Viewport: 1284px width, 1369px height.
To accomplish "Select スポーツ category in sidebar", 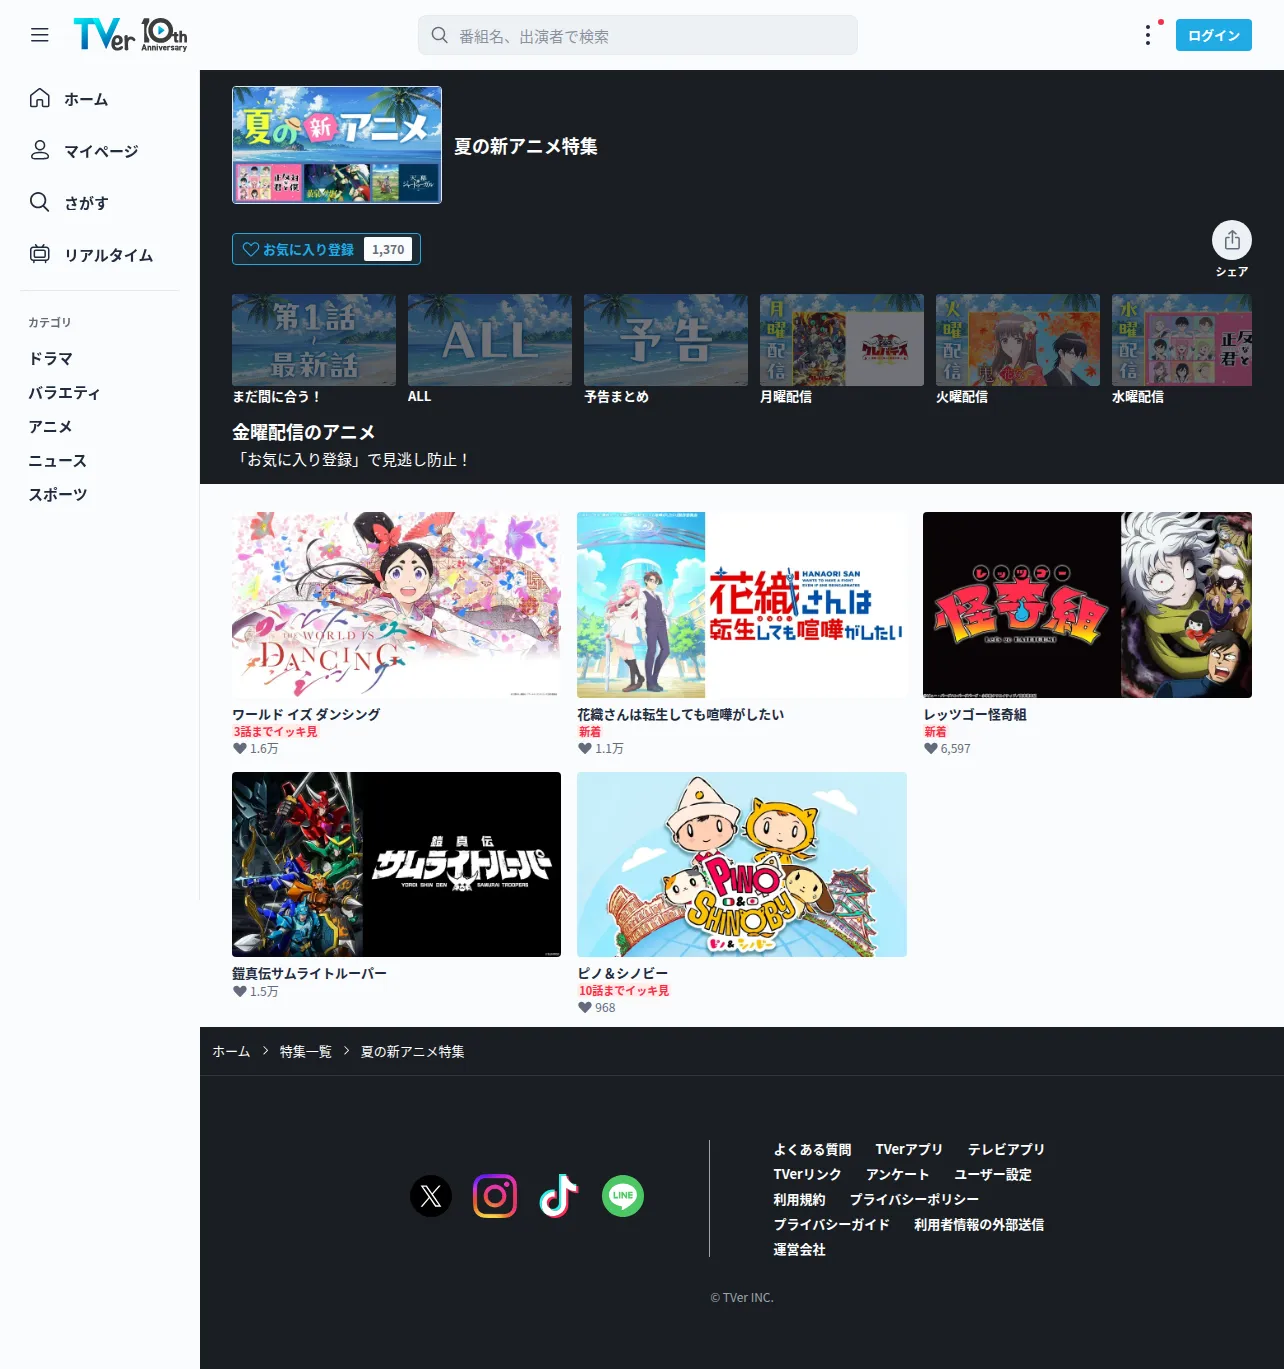I will pos(58,494).
